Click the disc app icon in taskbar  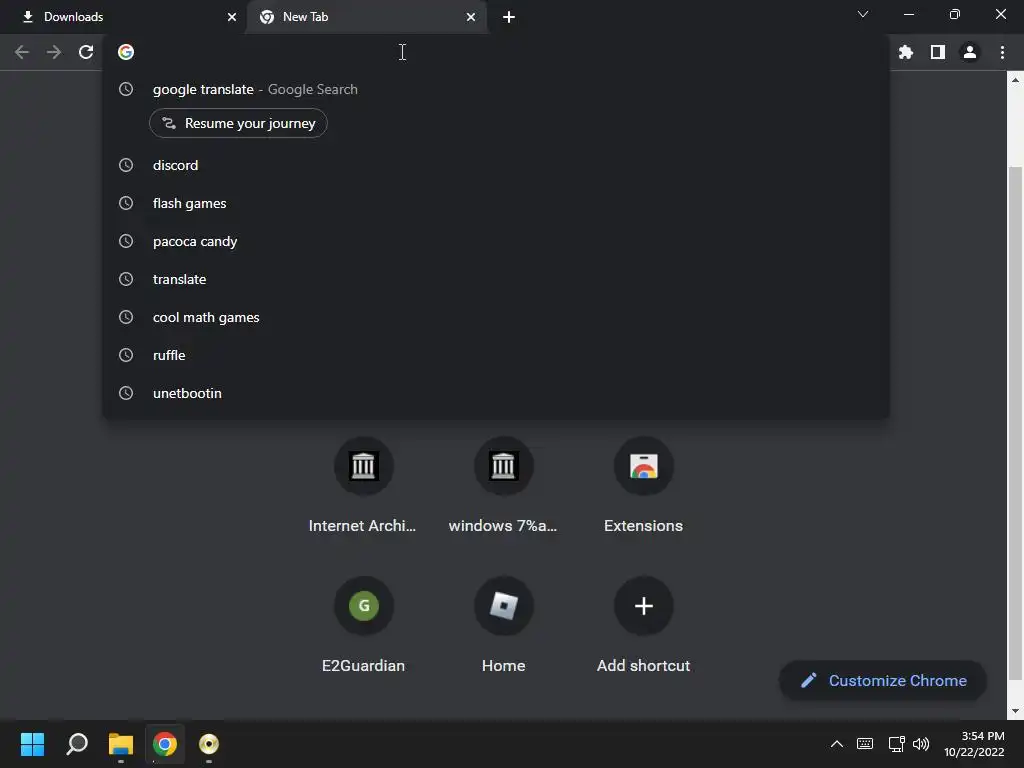208,744
